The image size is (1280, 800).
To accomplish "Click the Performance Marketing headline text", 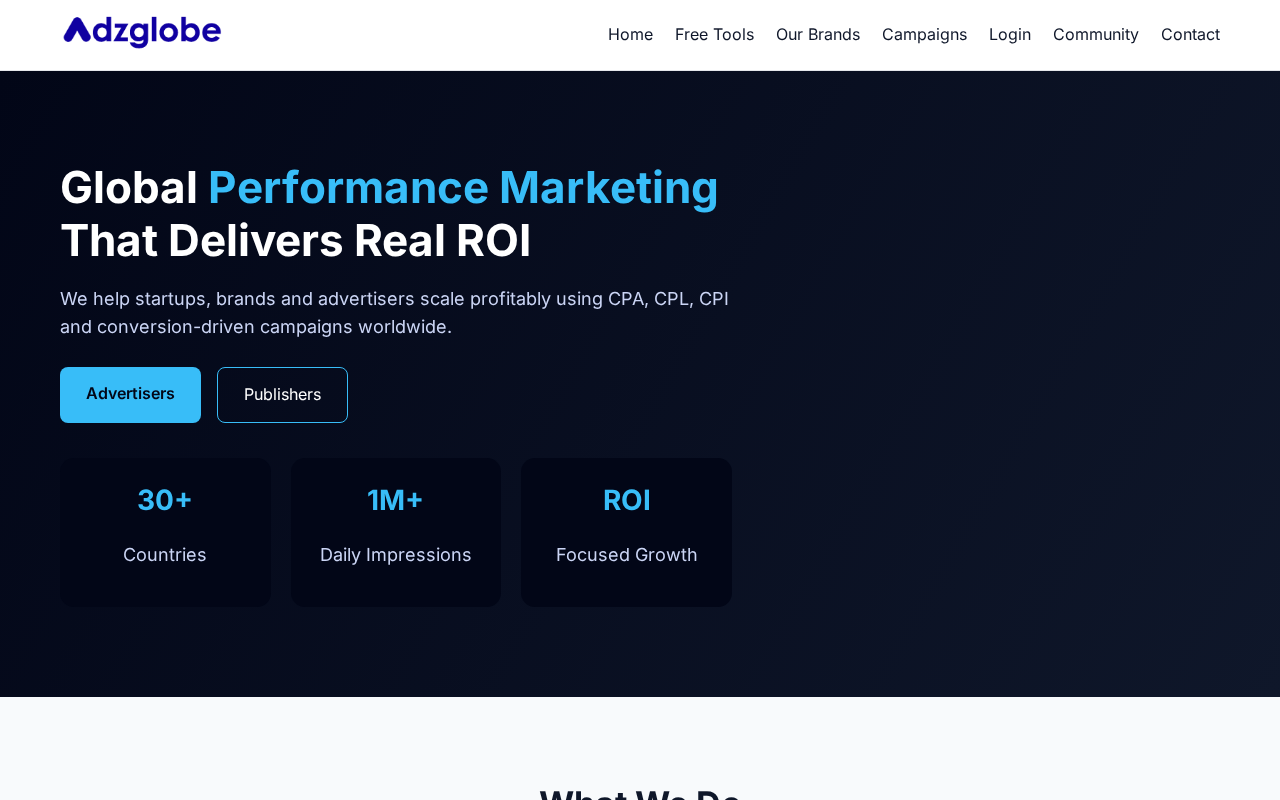I will point(463,188).
